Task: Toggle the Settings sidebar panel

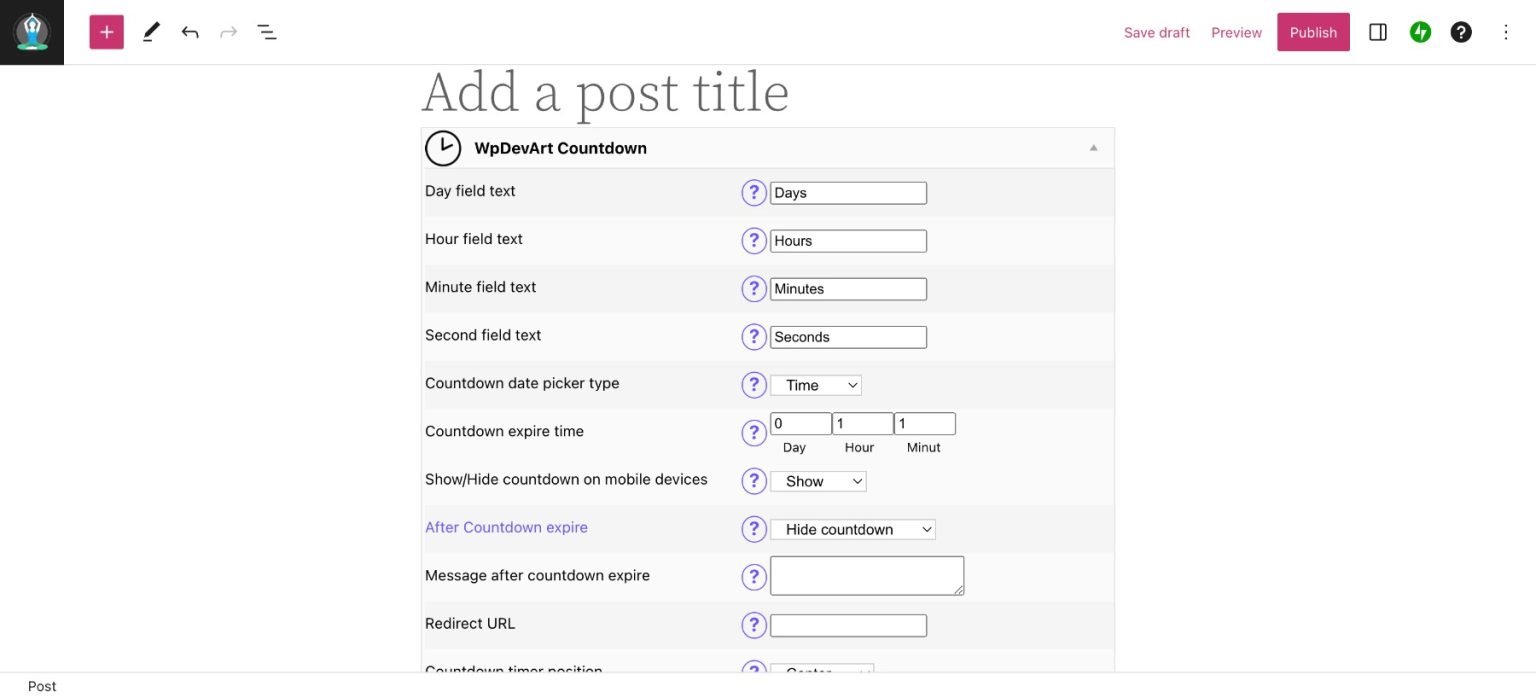Action: point(1377,31)
